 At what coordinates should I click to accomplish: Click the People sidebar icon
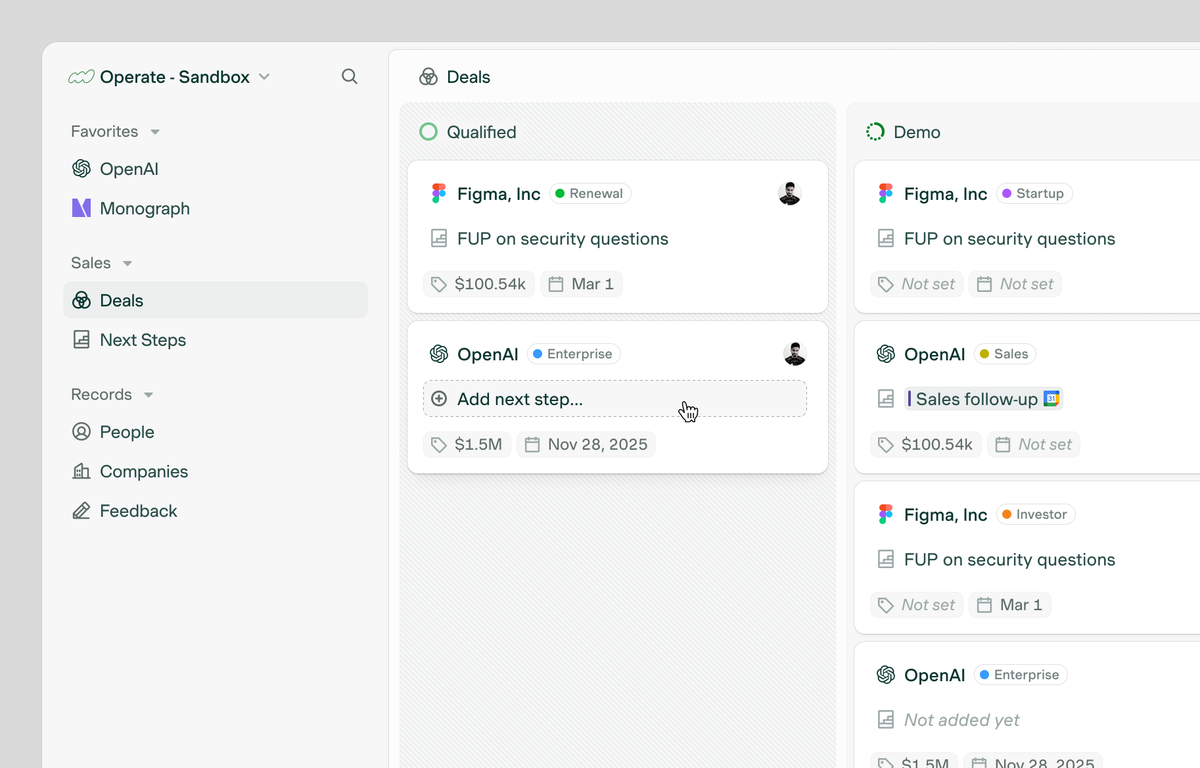(82, 432)
